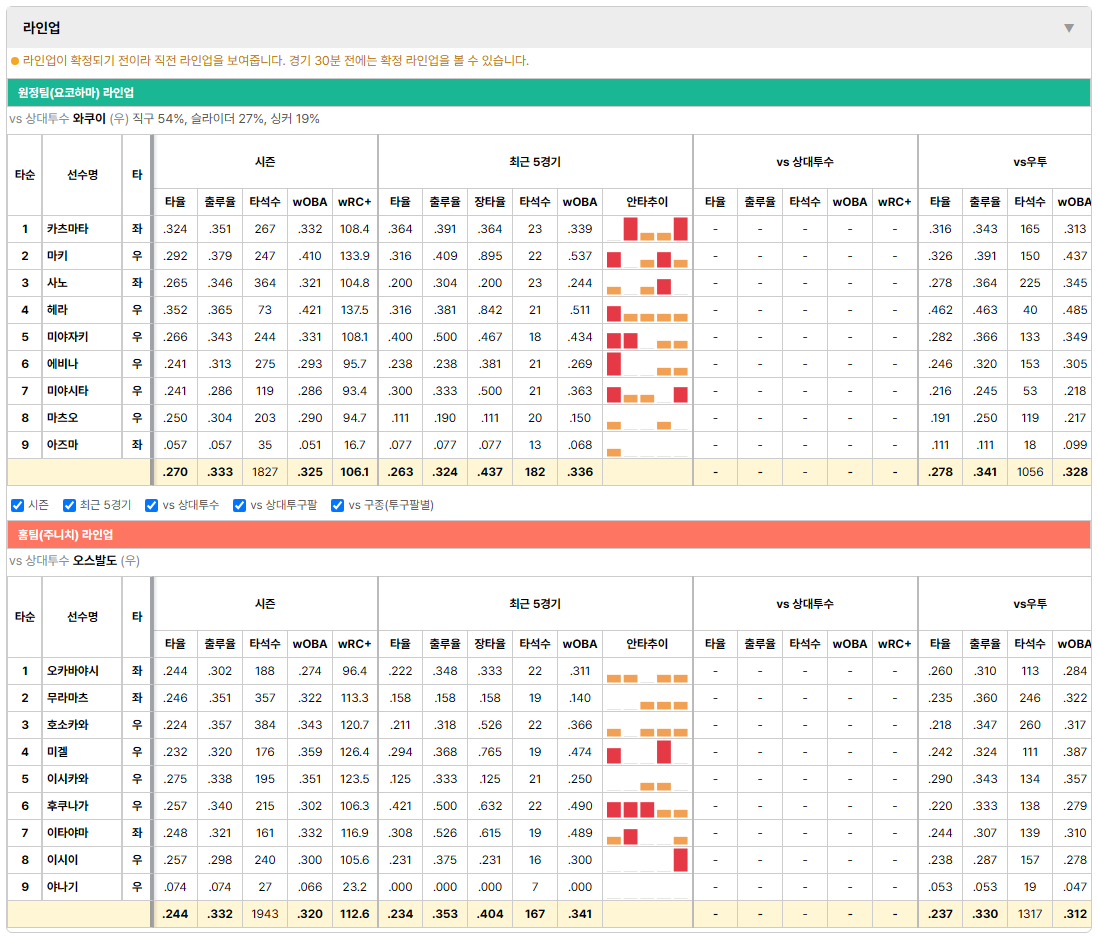1098x939 pixels.
Task: Uncheck the 최근 5경기 checkbox
Action: coord(69,506)
